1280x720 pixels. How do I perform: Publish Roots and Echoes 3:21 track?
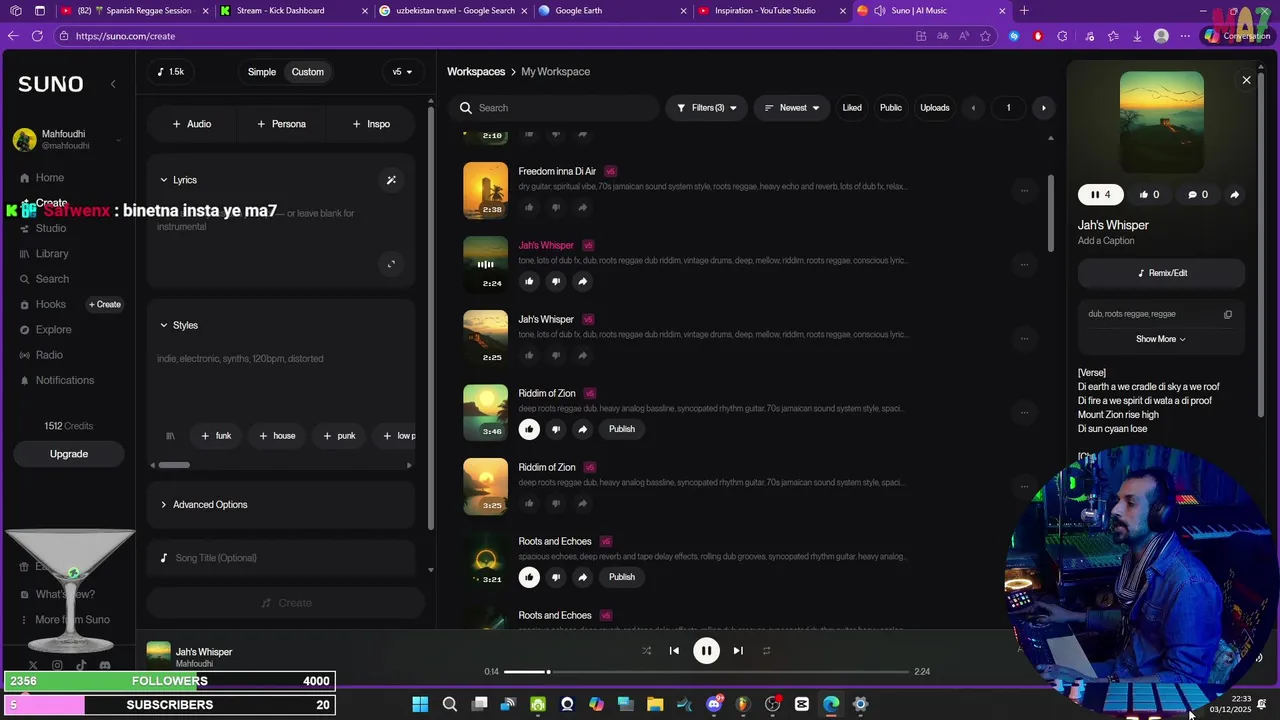point(622,577)
